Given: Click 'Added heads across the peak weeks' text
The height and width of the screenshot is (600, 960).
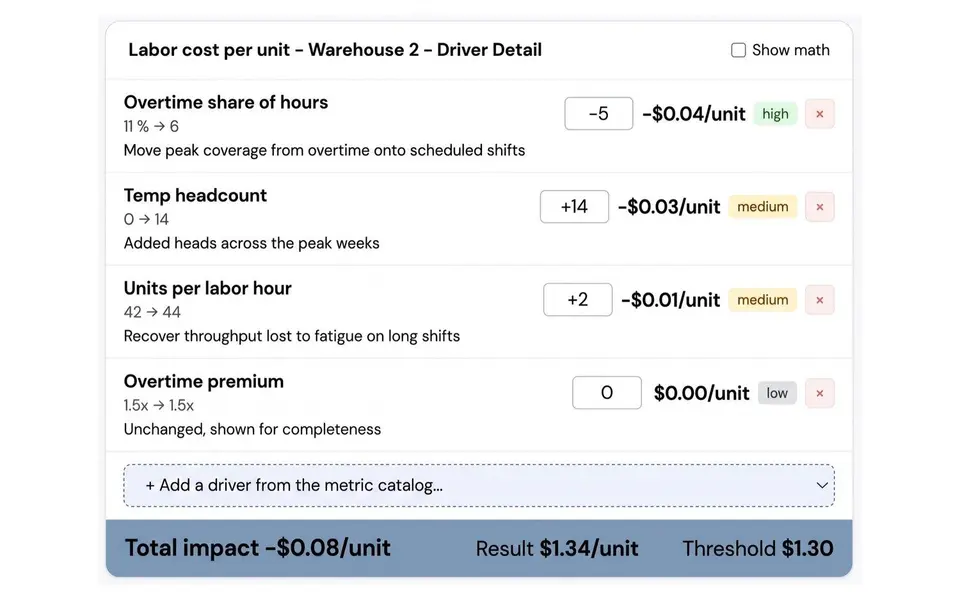Looking at the screenshot, I should click(x=252, y=244).
